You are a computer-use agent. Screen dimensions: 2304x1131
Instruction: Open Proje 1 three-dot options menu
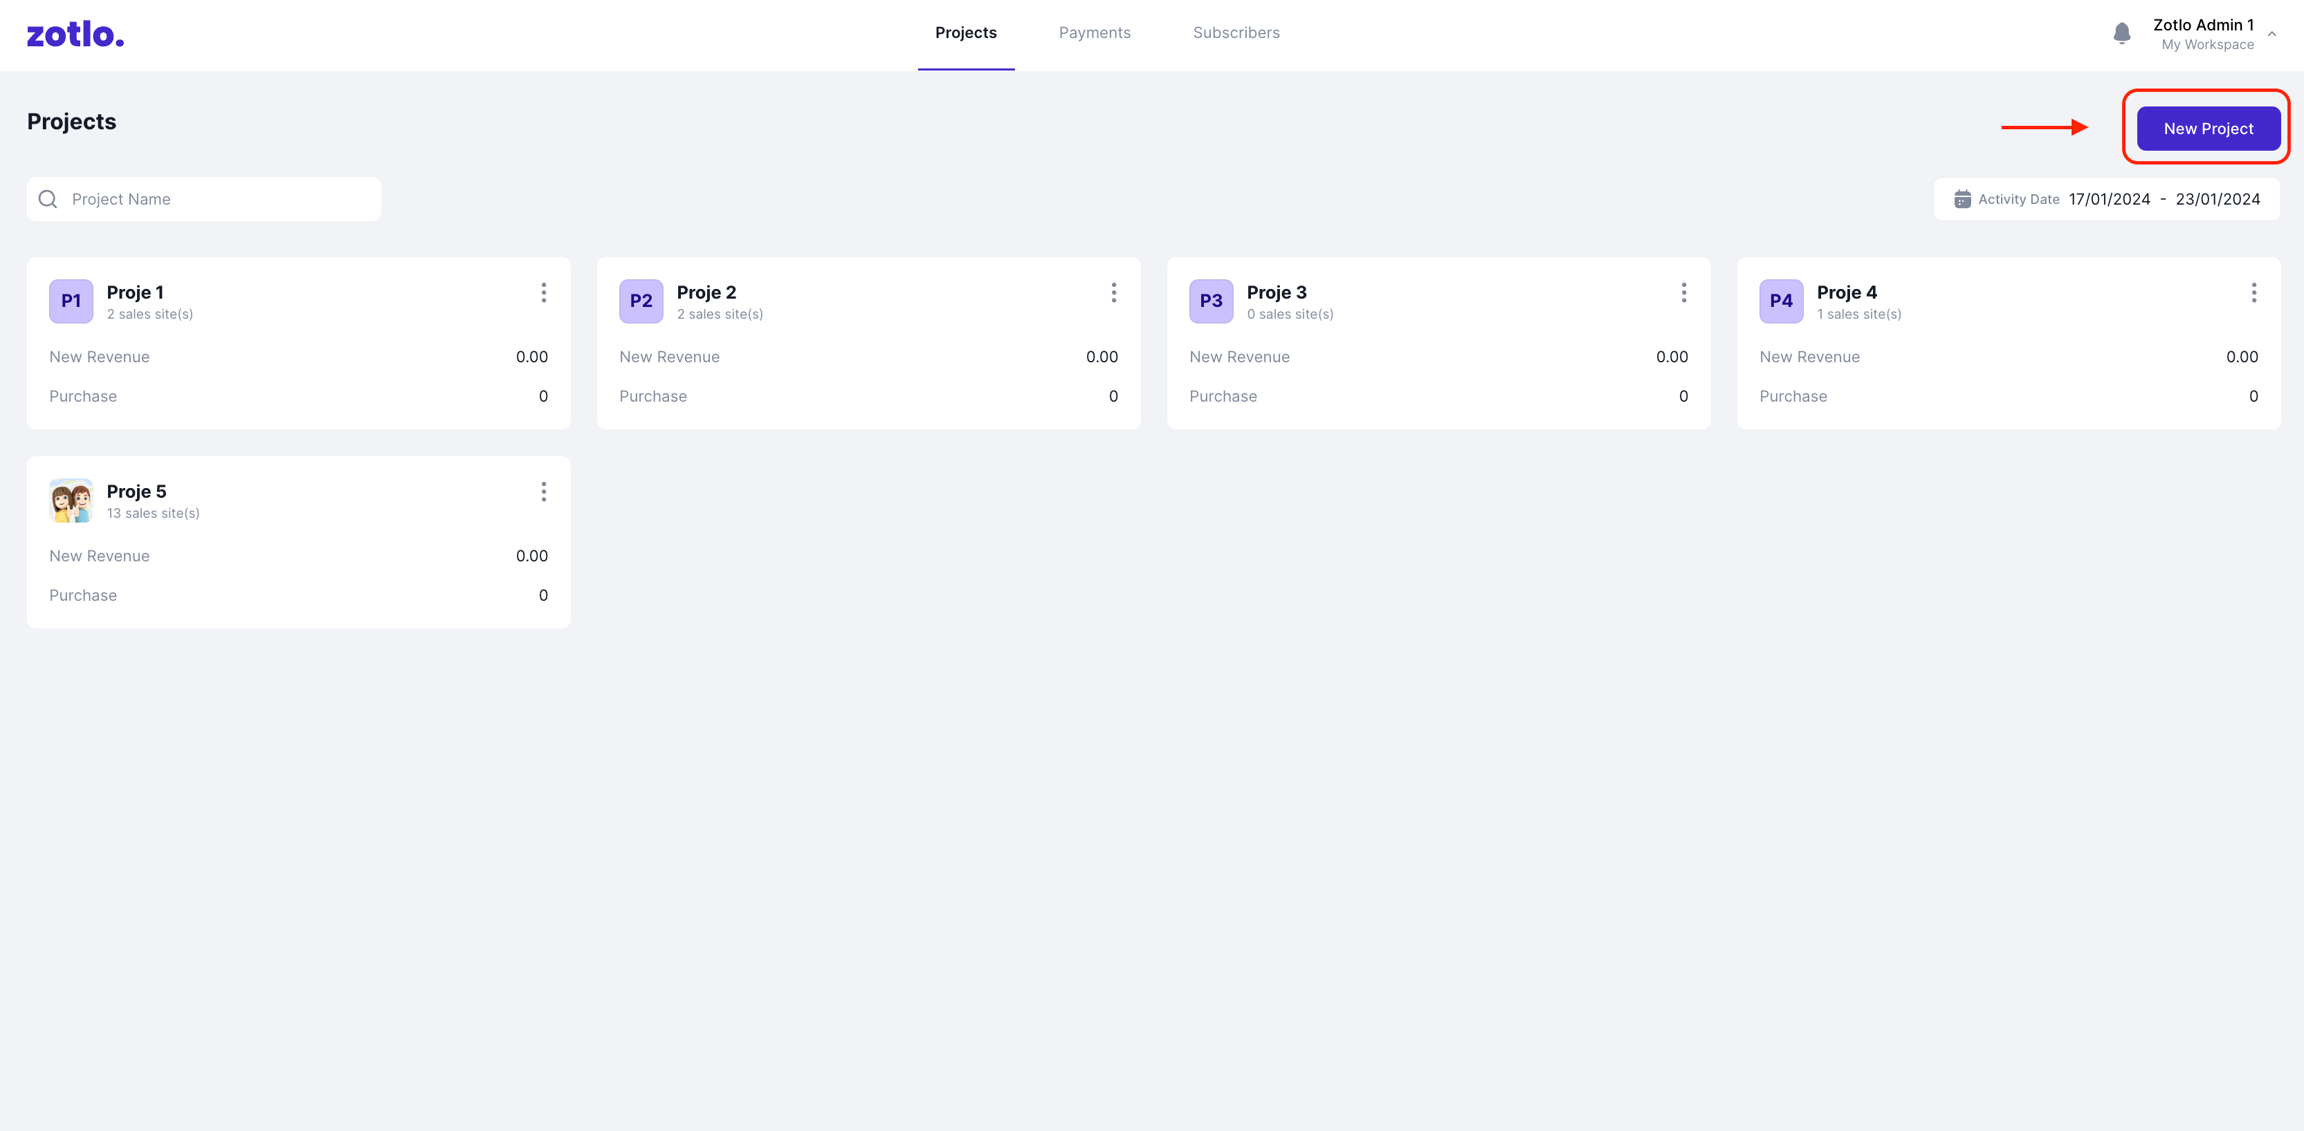(543, 293)
